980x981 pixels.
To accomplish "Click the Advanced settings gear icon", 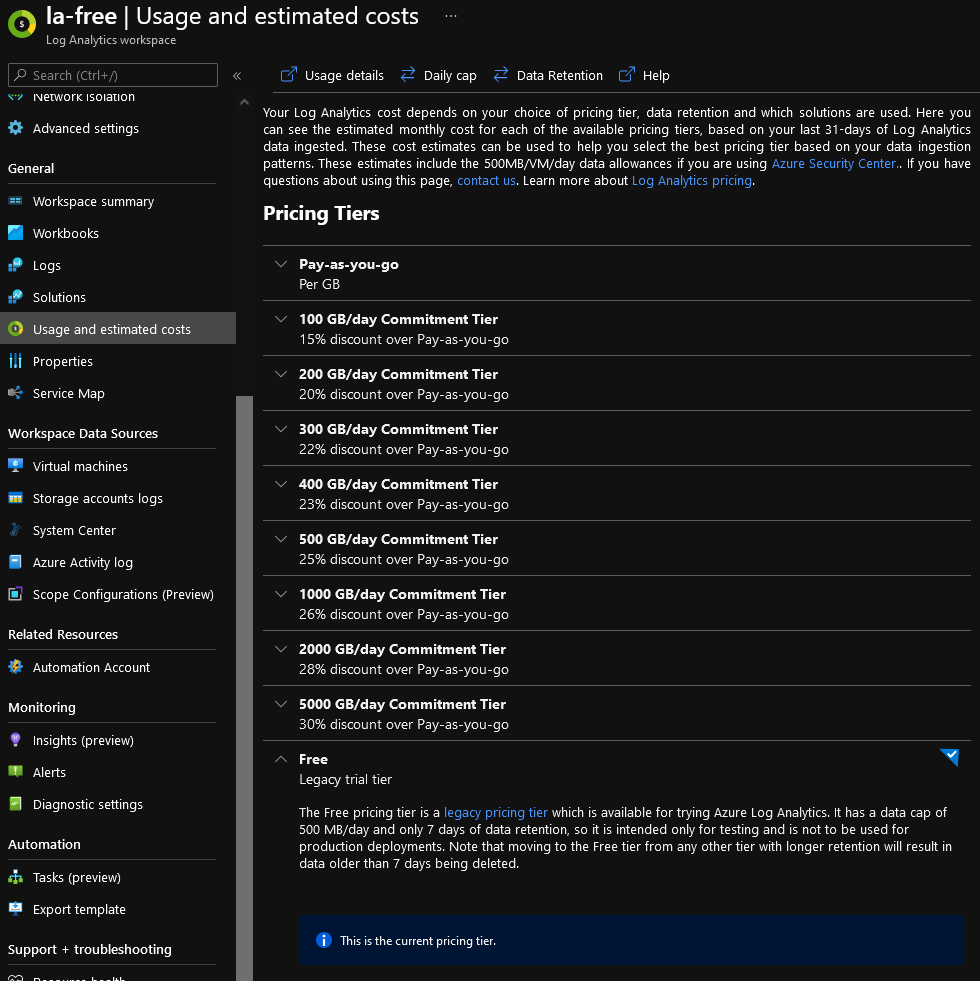I will 16,128.
